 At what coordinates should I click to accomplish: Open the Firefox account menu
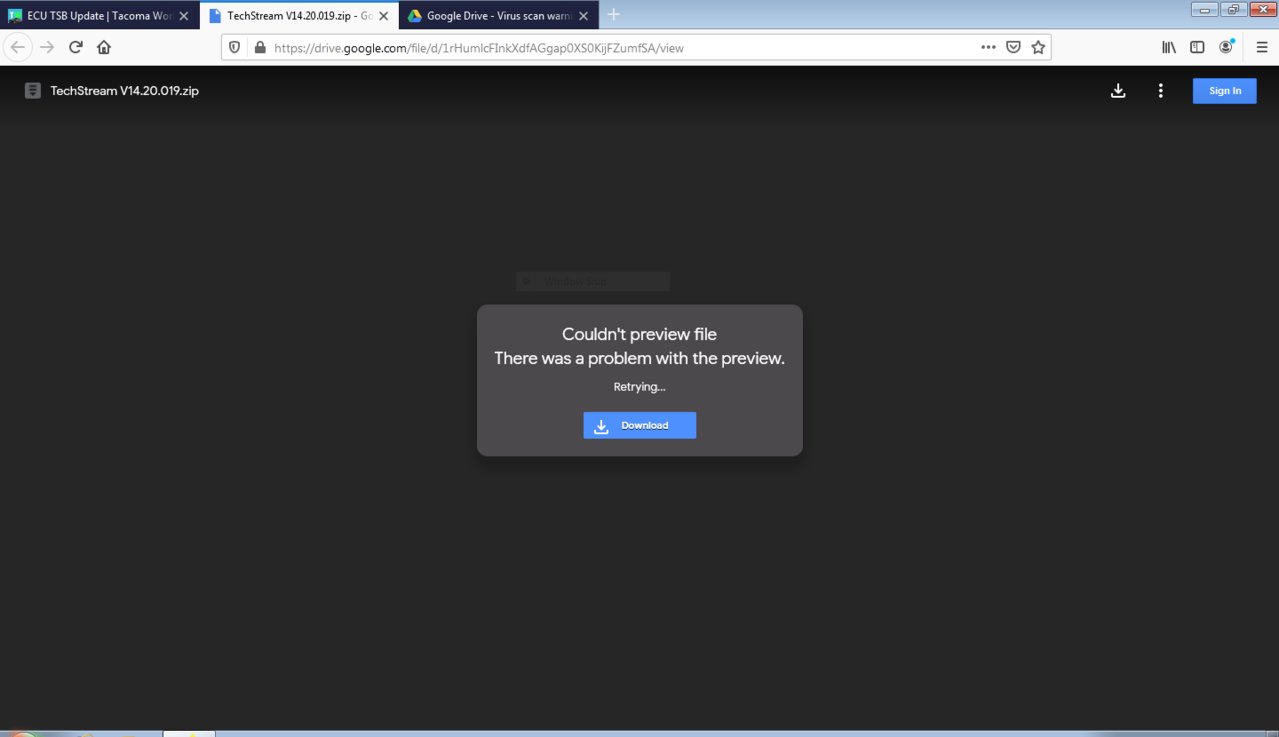click(x=1226, y=47)
